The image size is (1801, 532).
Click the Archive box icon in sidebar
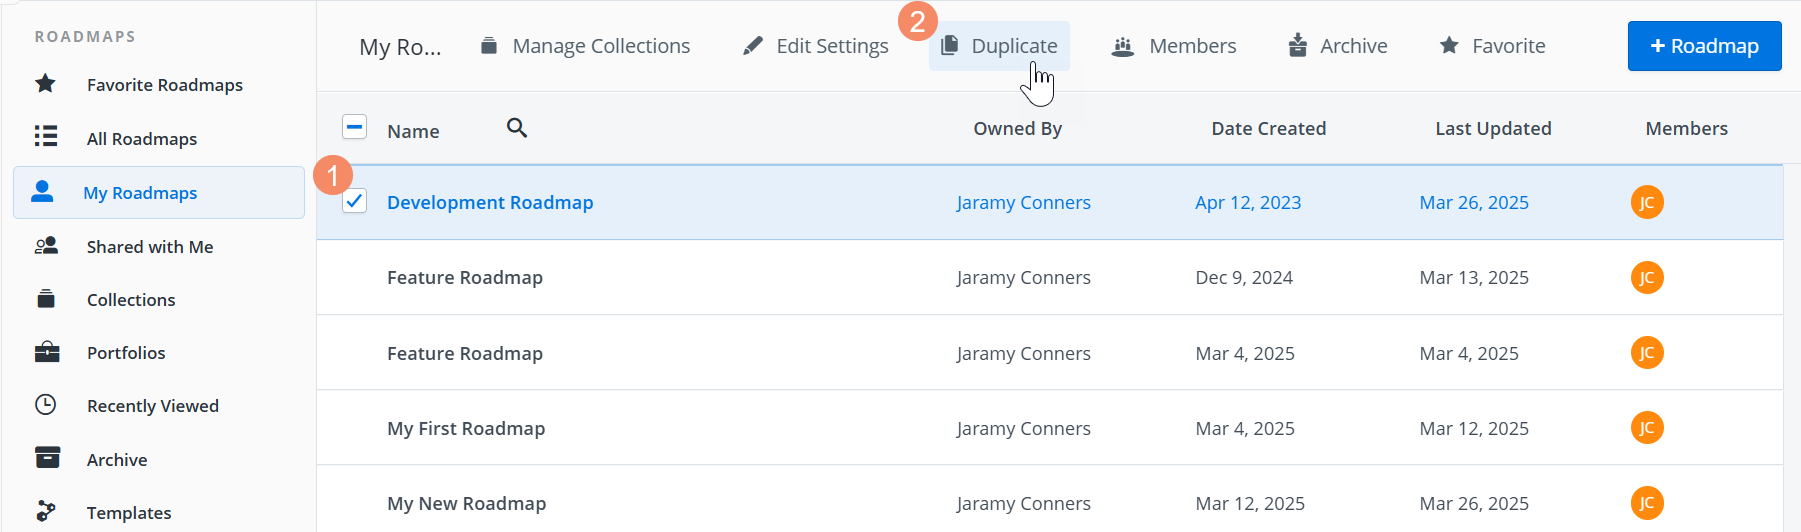click(47, 458)
